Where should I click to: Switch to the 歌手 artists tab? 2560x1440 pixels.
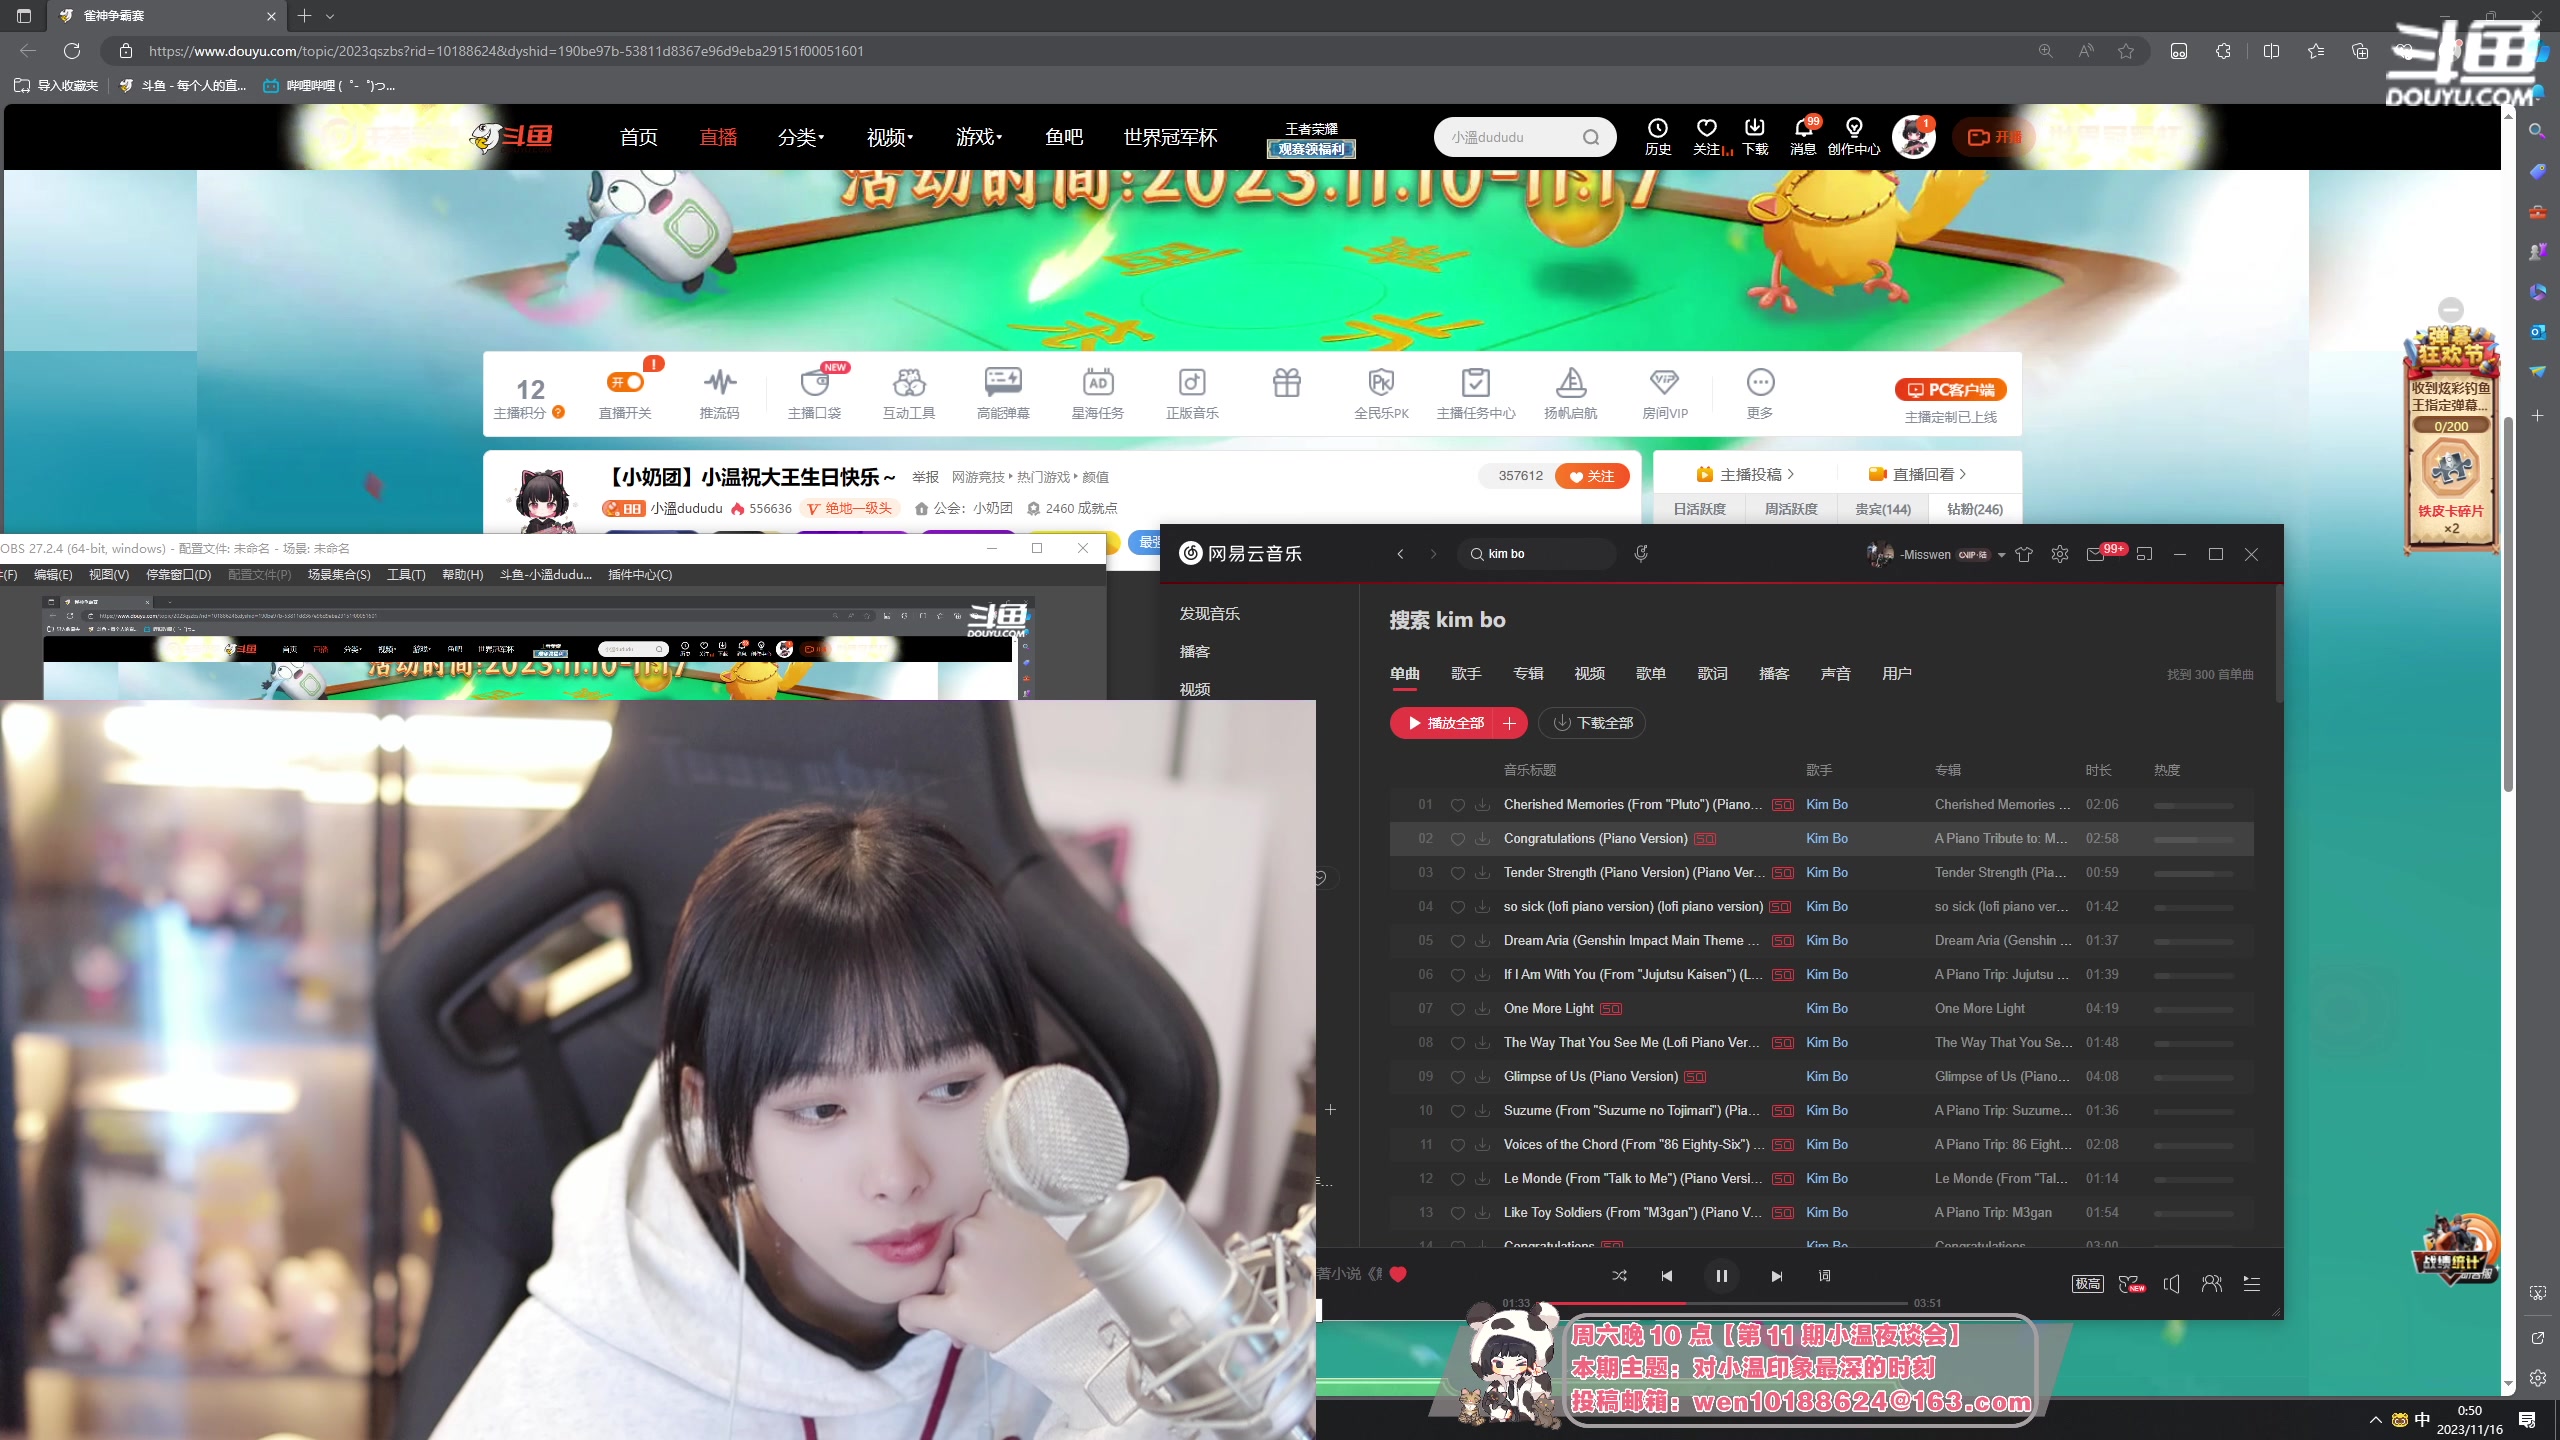pos(1466,674)
